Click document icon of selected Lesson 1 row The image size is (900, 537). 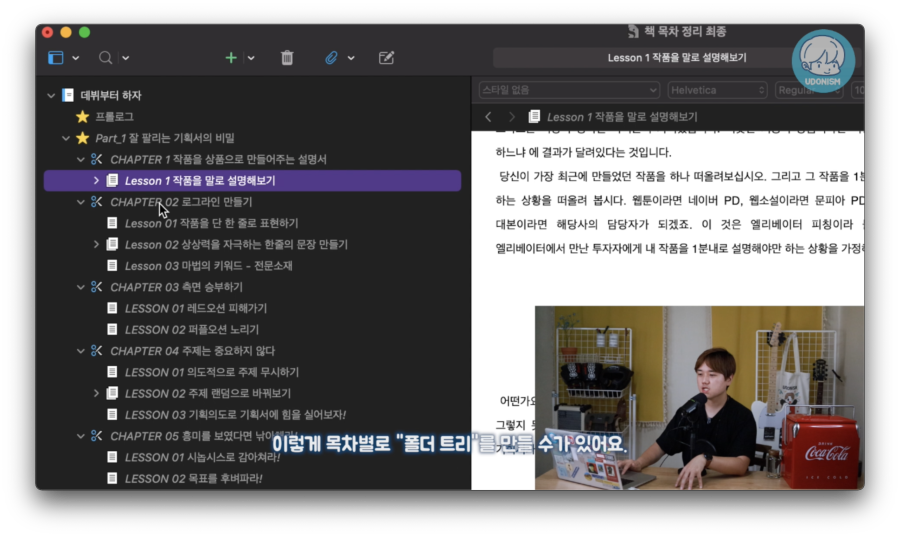112,181
